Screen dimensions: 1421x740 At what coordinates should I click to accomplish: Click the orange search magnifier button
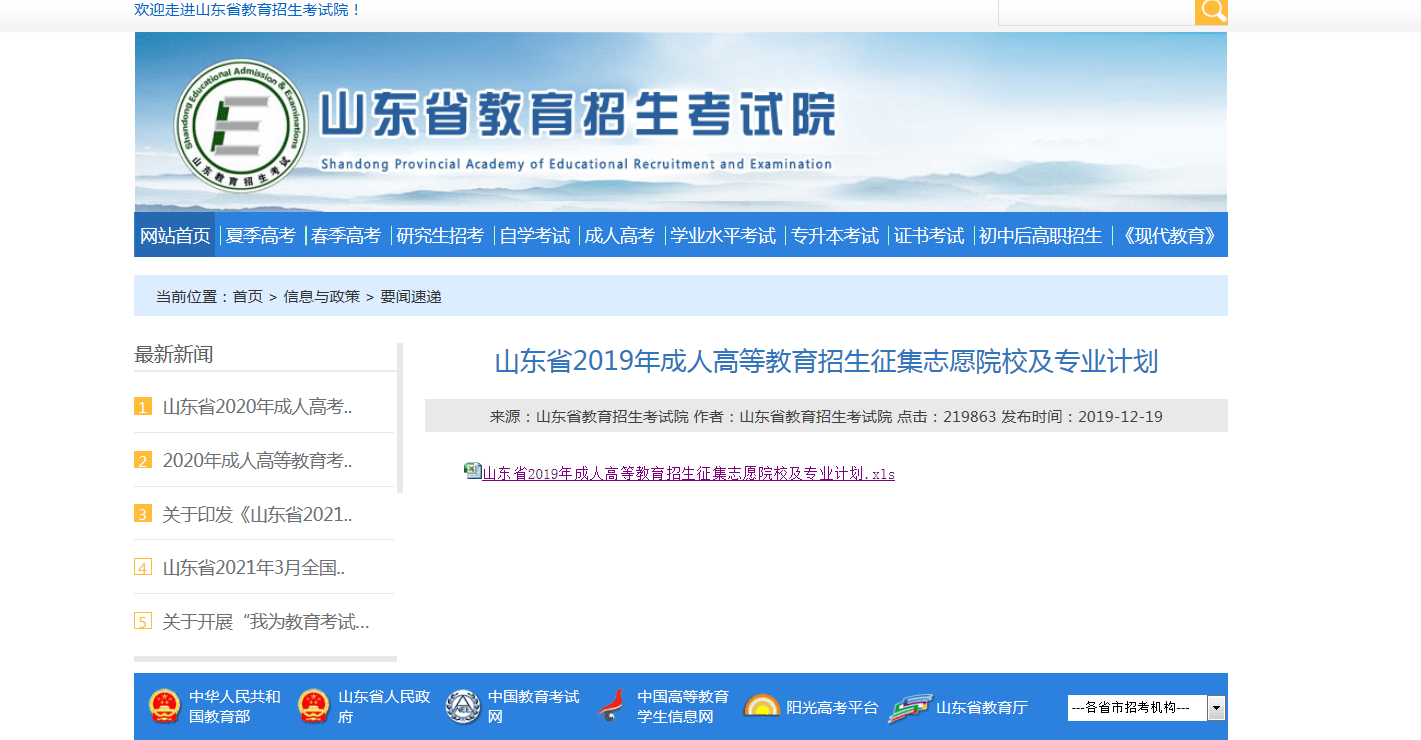pos(1211,11)
